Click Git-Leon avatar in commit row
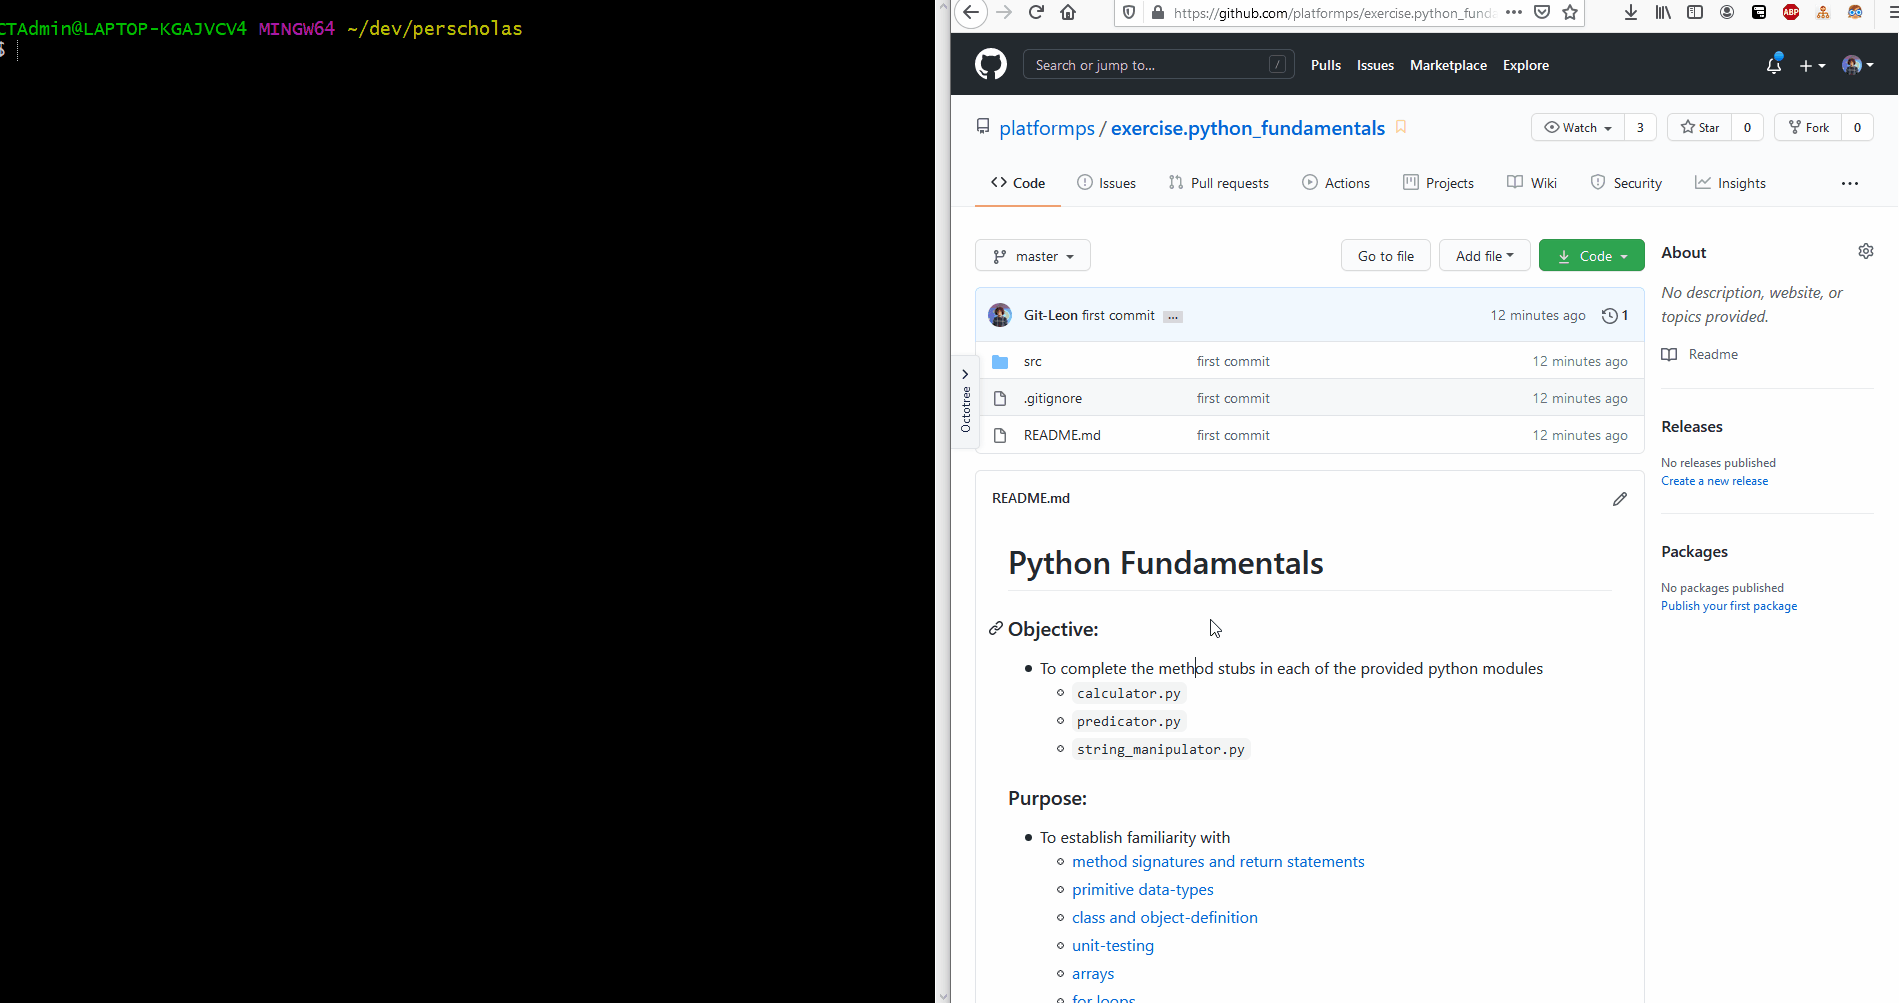This screenshot has width=1899, height=1003. click(1000, 315)
